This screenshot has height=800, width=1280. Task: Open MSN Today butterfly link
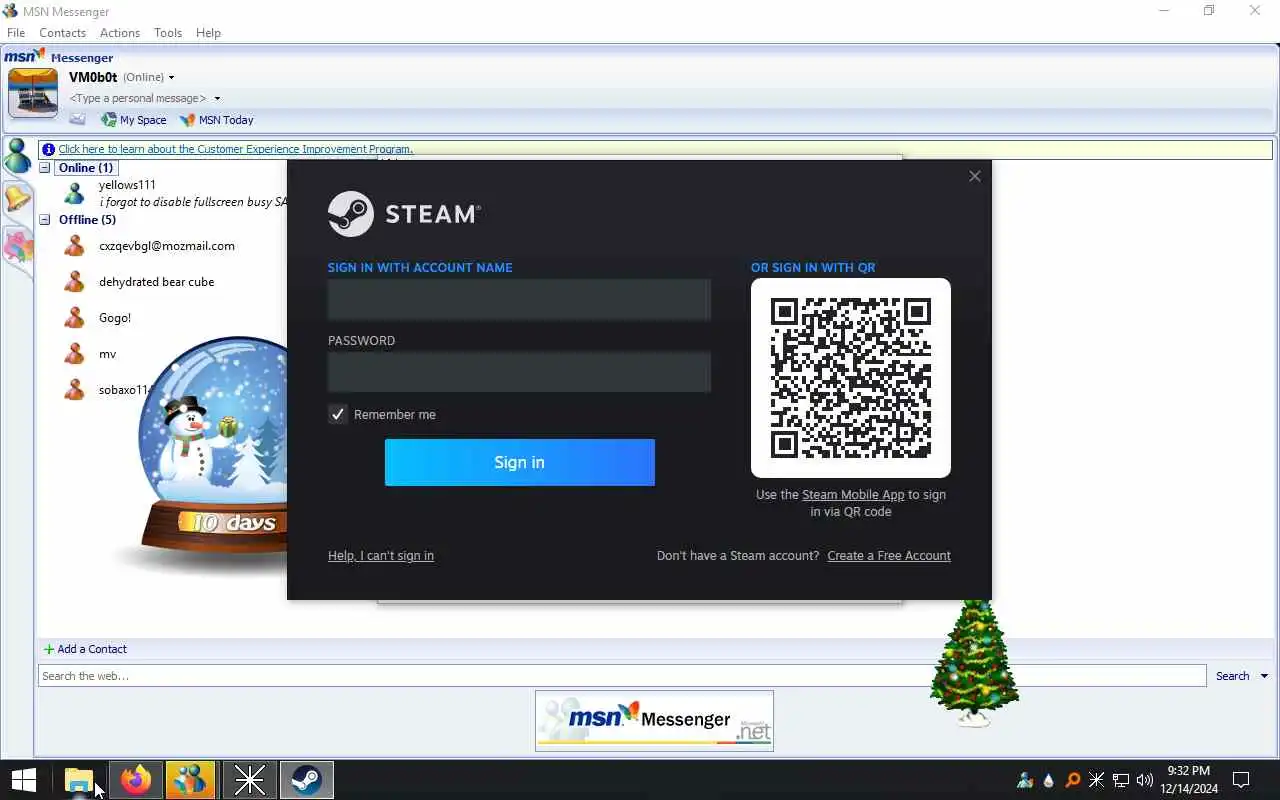click(216, 120)
